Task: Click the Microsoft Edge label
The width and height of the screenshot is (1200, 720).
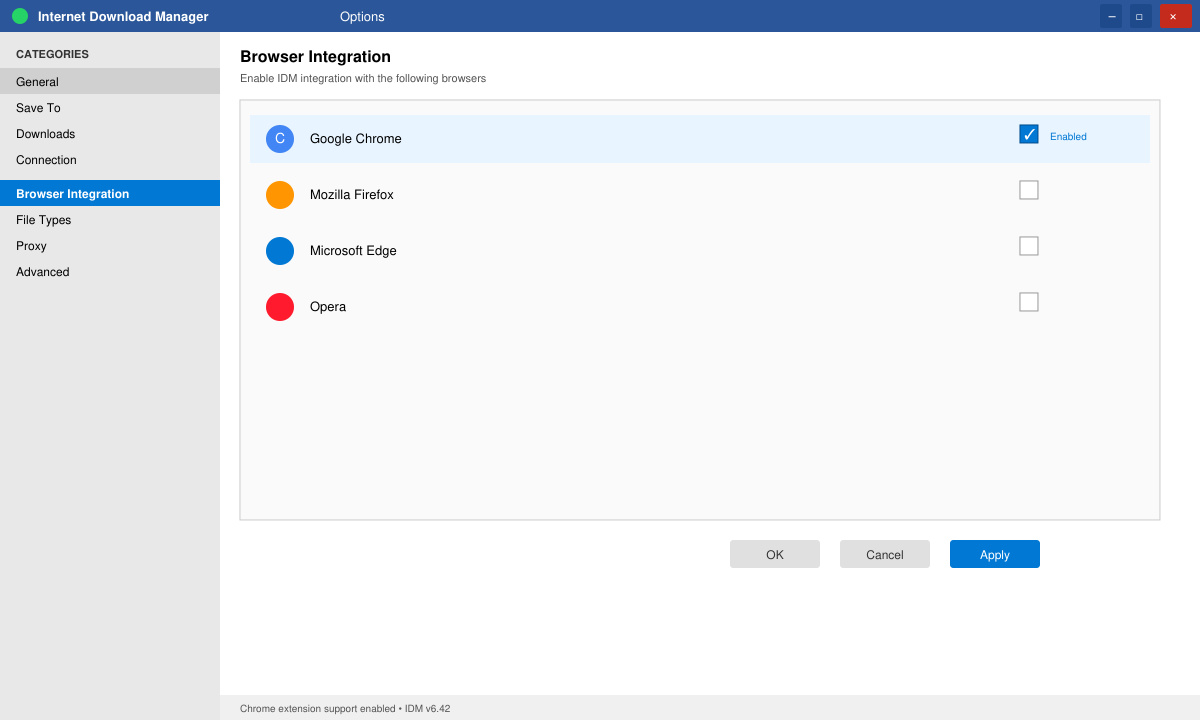Action: point(353,251)
